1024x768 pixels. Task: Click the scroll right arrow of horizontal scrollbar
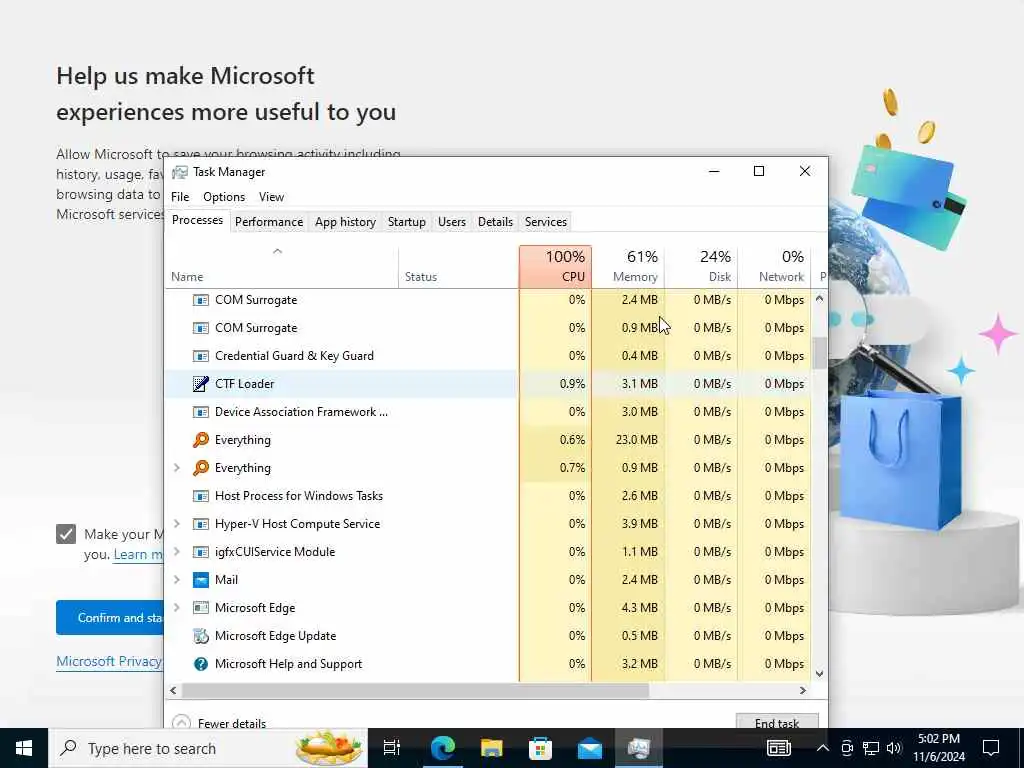coord(803,690)
